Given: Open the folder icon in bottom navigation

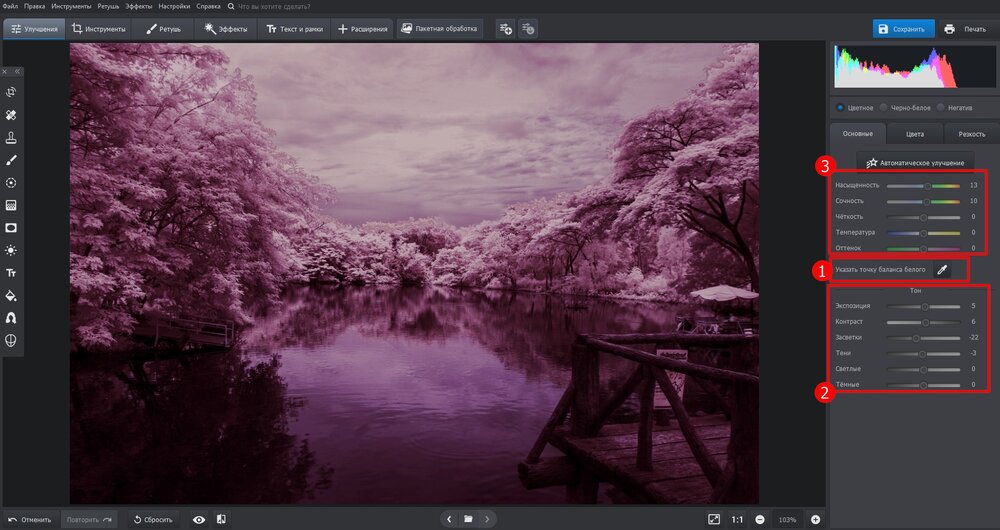Looking at the screenshot, I should click(467, 519).
